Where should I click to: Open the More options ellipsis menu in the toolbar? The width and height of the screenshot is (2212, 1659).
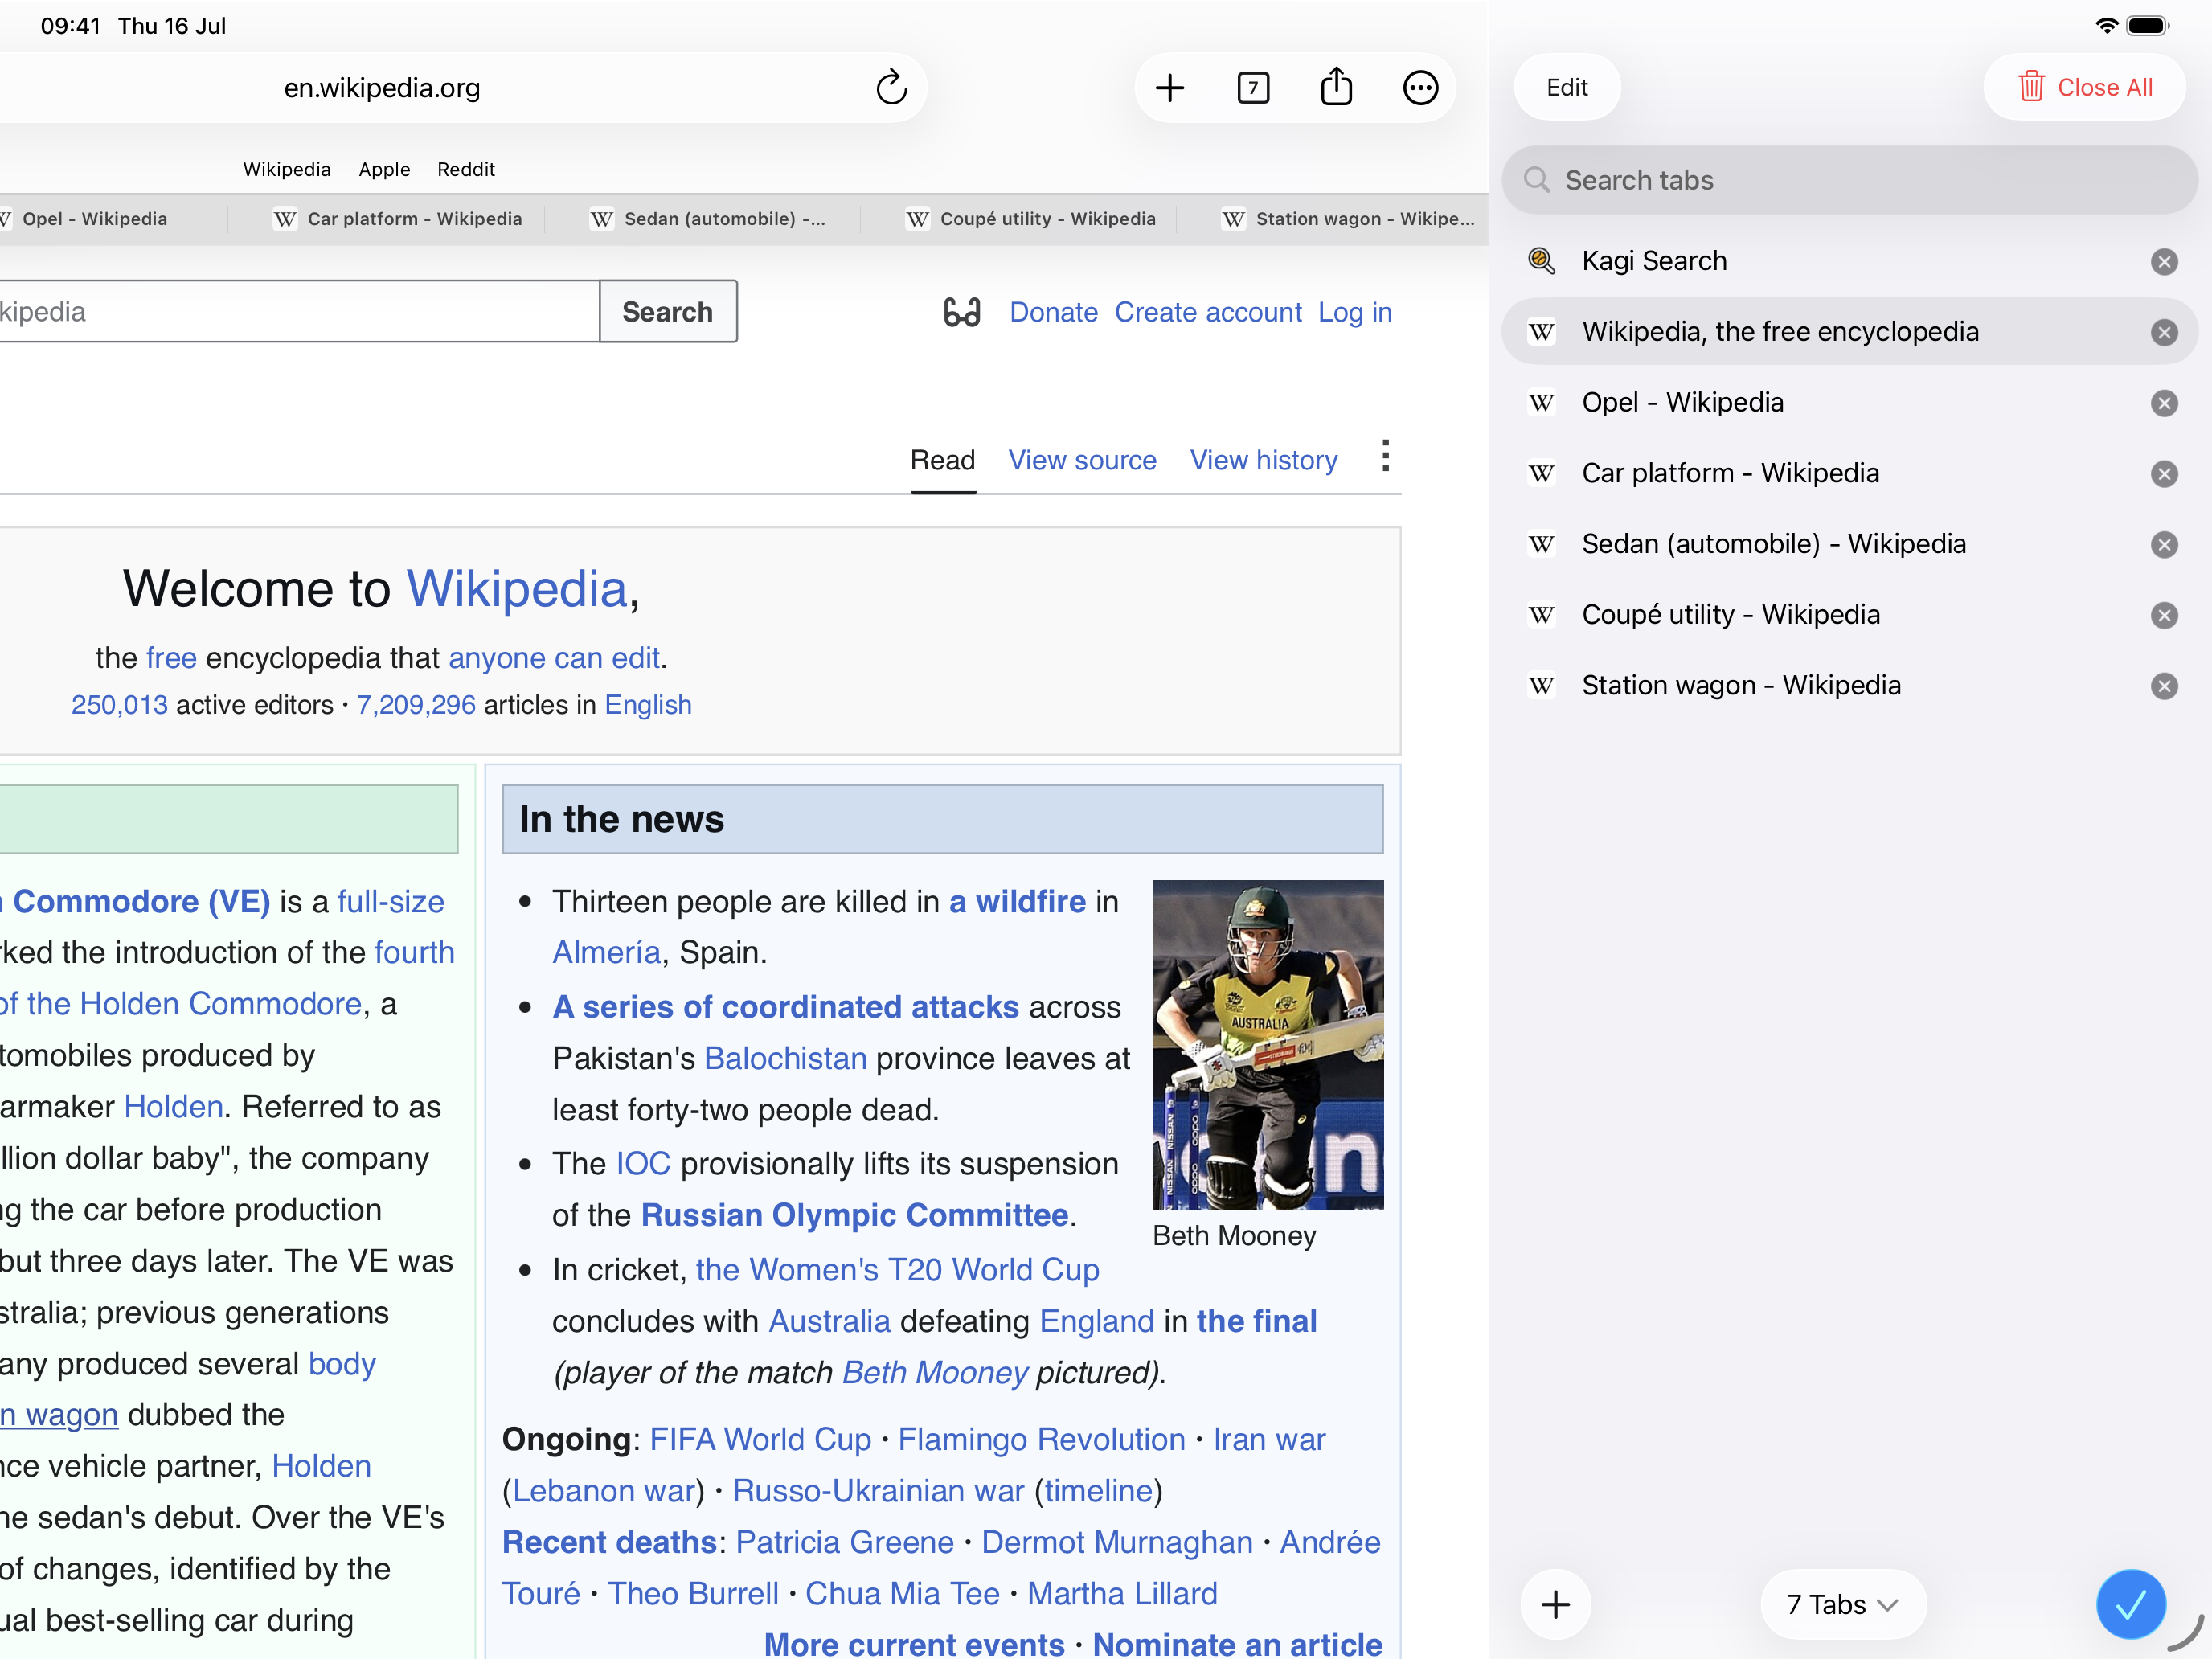(1420, 88)
